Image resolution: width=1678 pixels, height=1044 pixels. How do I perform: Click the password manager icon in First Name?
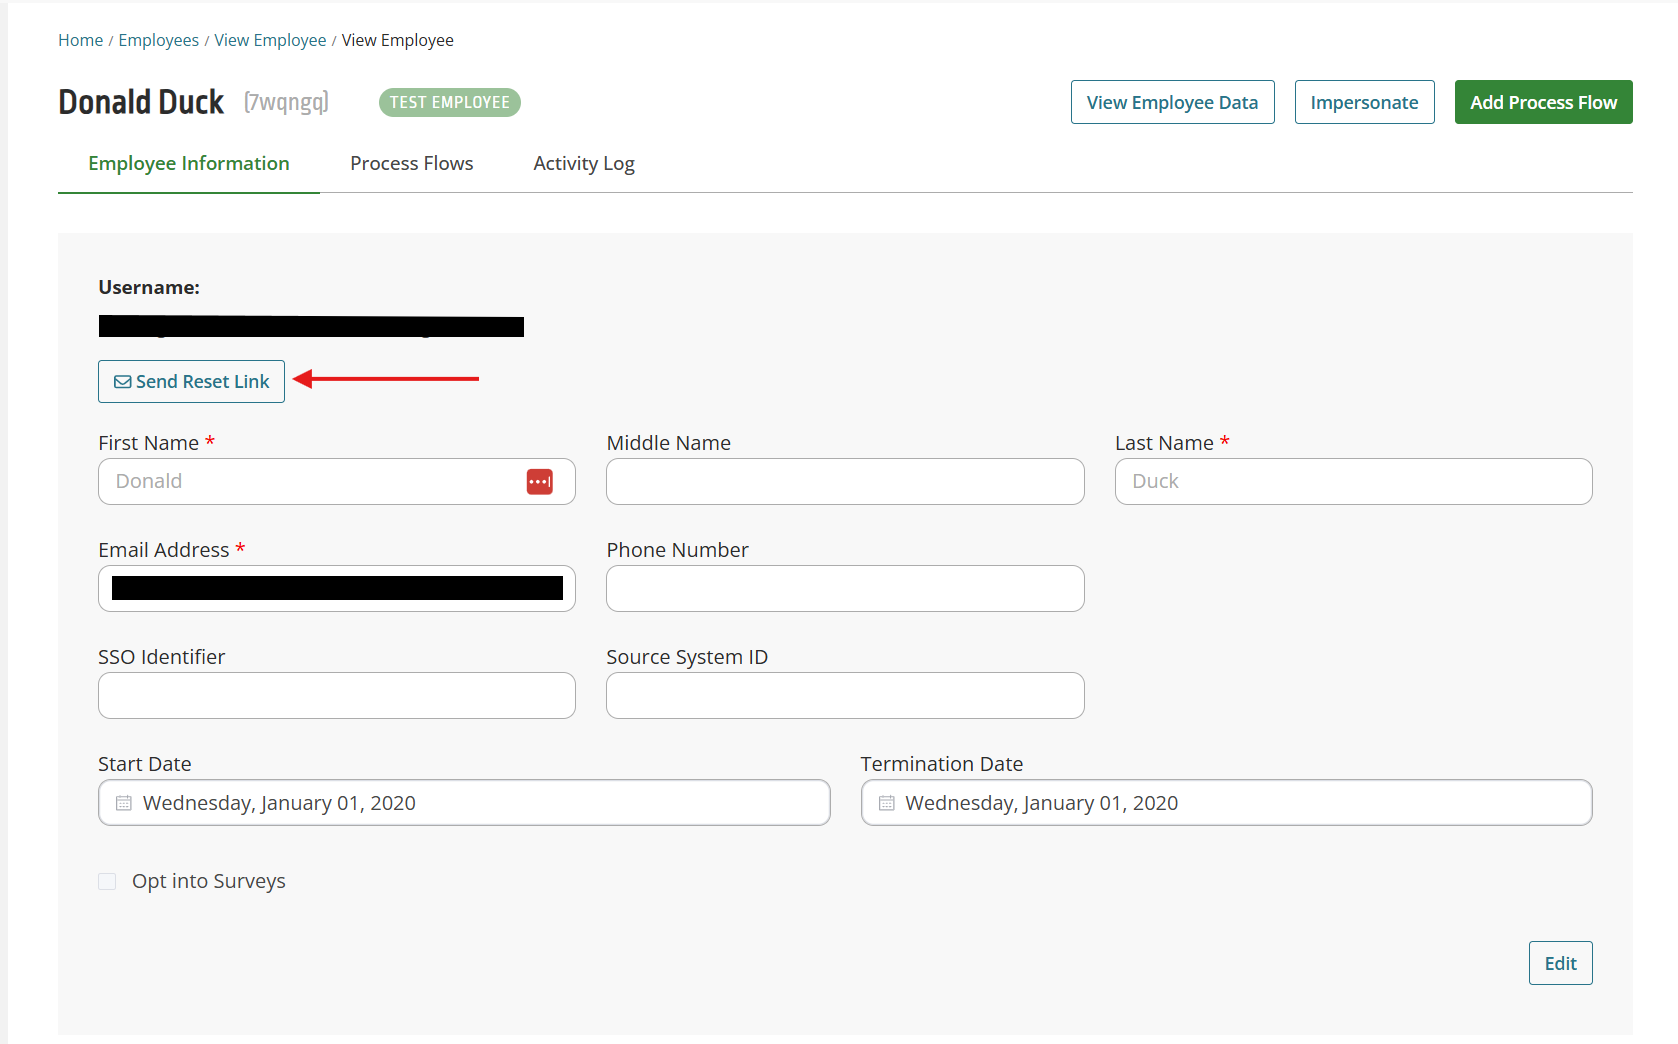coord(540,482)
